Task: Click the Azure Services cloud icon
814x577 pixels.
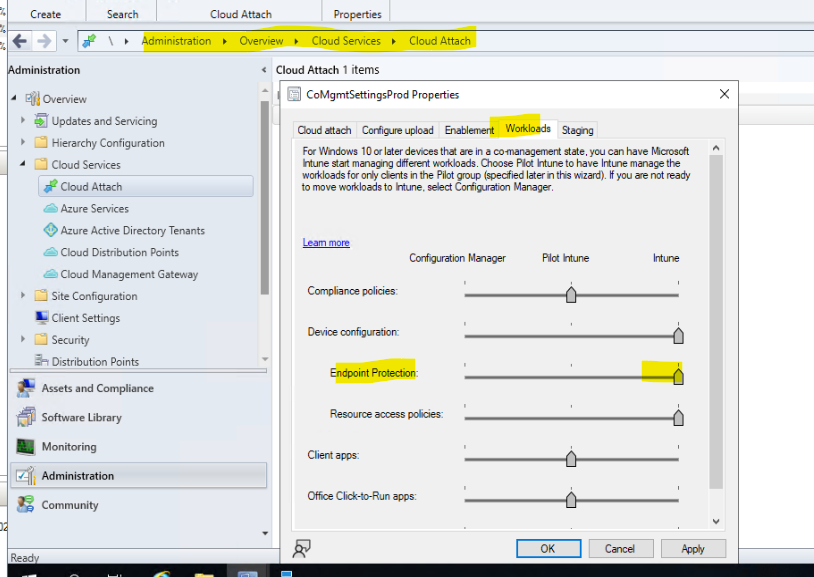Action: coord(50,208)
